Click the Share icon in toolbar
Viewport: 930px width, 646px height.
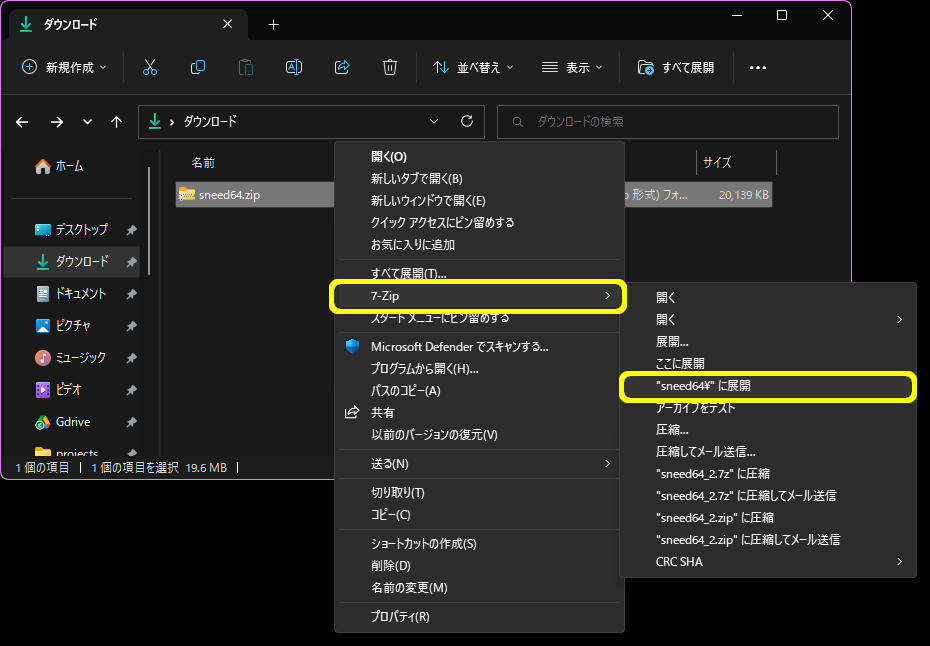[342, 67]
